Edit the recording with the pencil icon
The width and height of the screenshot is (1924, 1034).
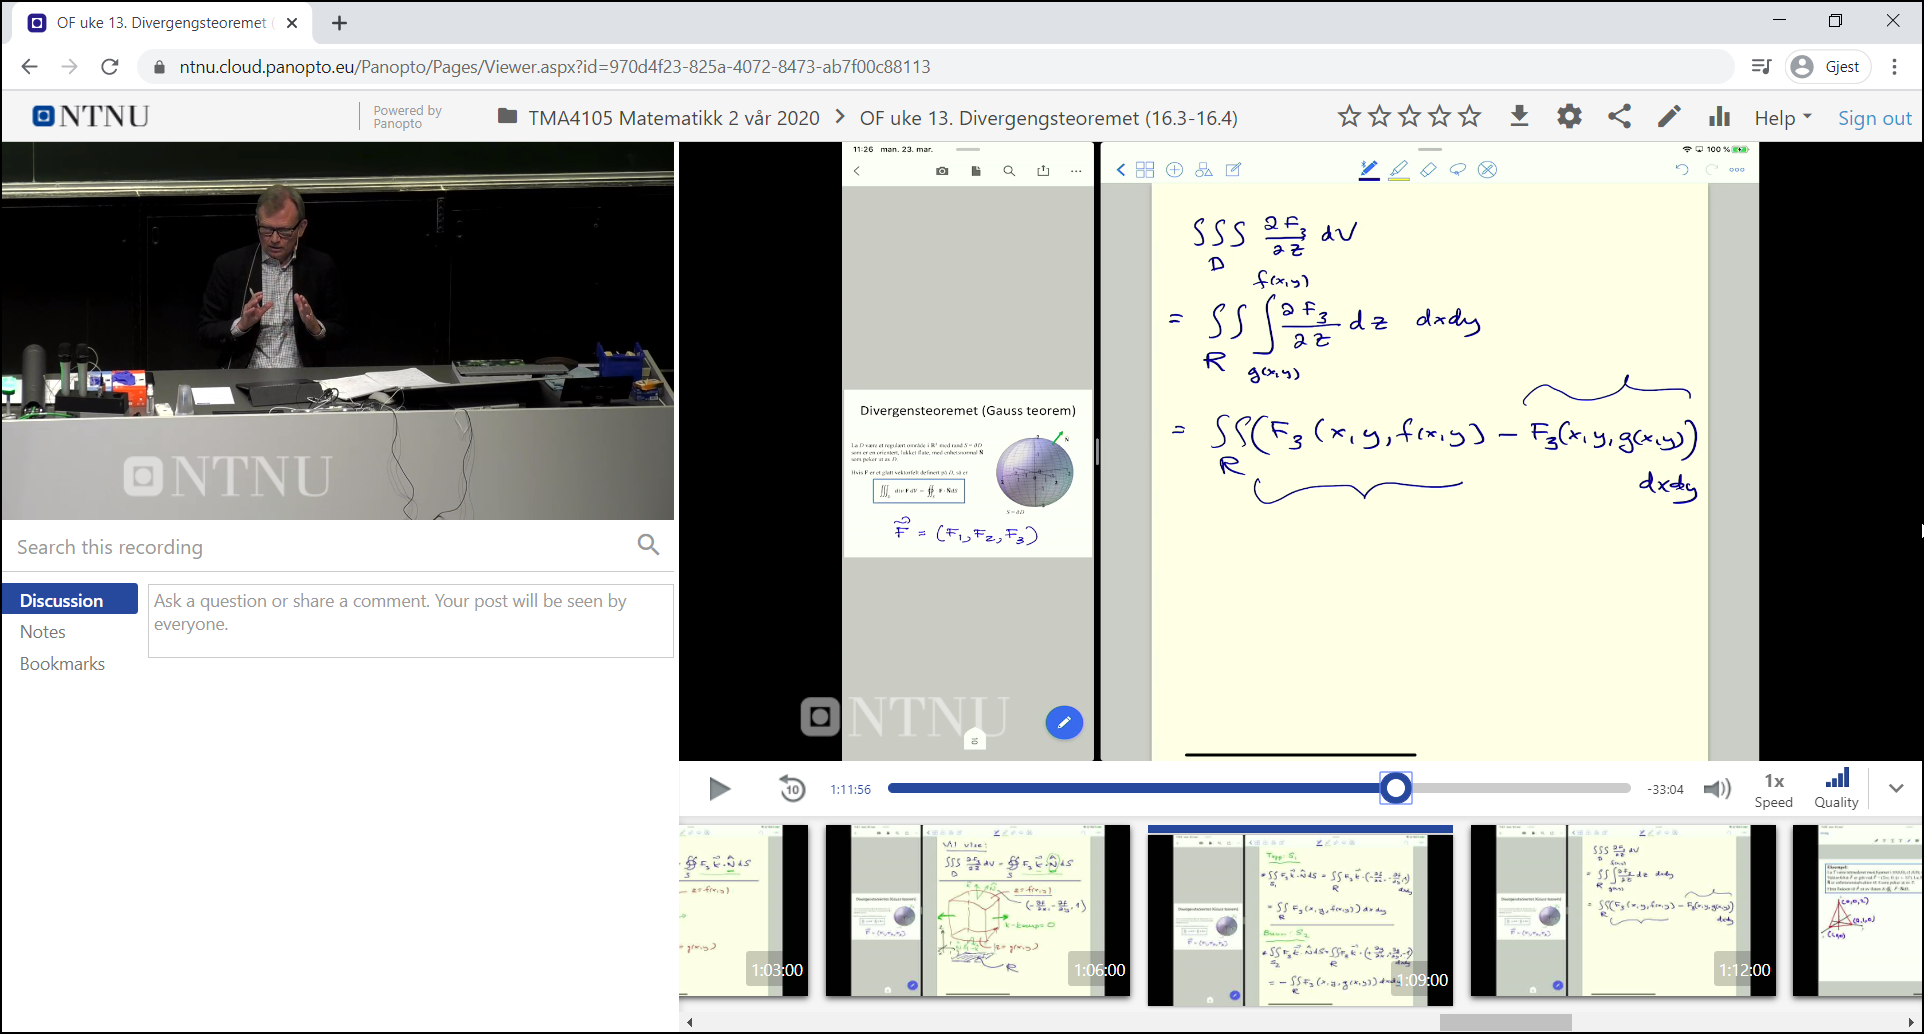click(x=1669, y=117)
